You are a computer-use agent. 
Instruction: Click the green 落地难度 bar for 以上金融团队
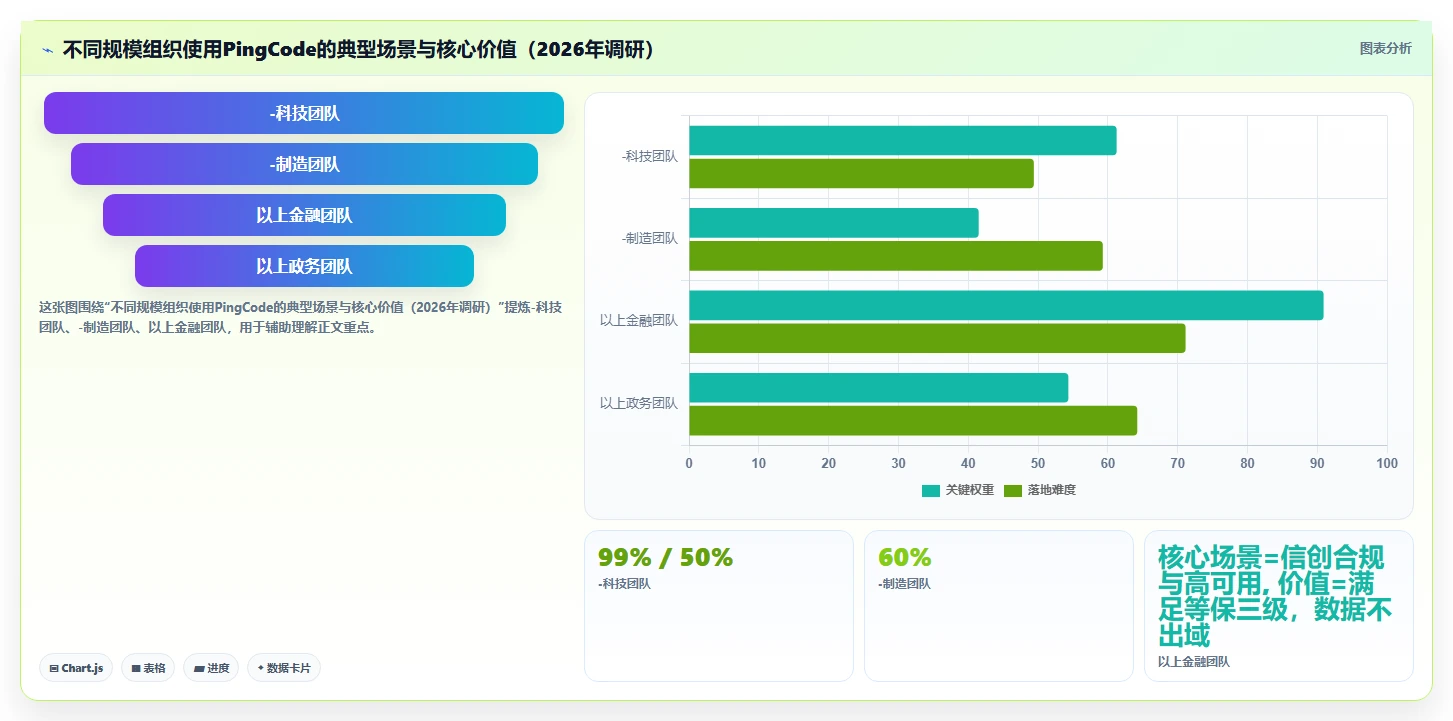937,338
